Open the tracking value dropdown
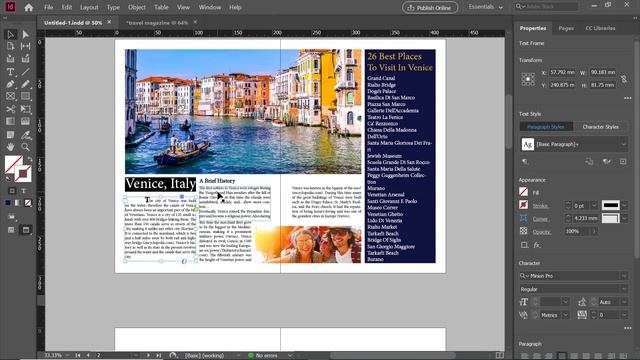The width and height of the screenshot is (640, 360). pos(624,315)
